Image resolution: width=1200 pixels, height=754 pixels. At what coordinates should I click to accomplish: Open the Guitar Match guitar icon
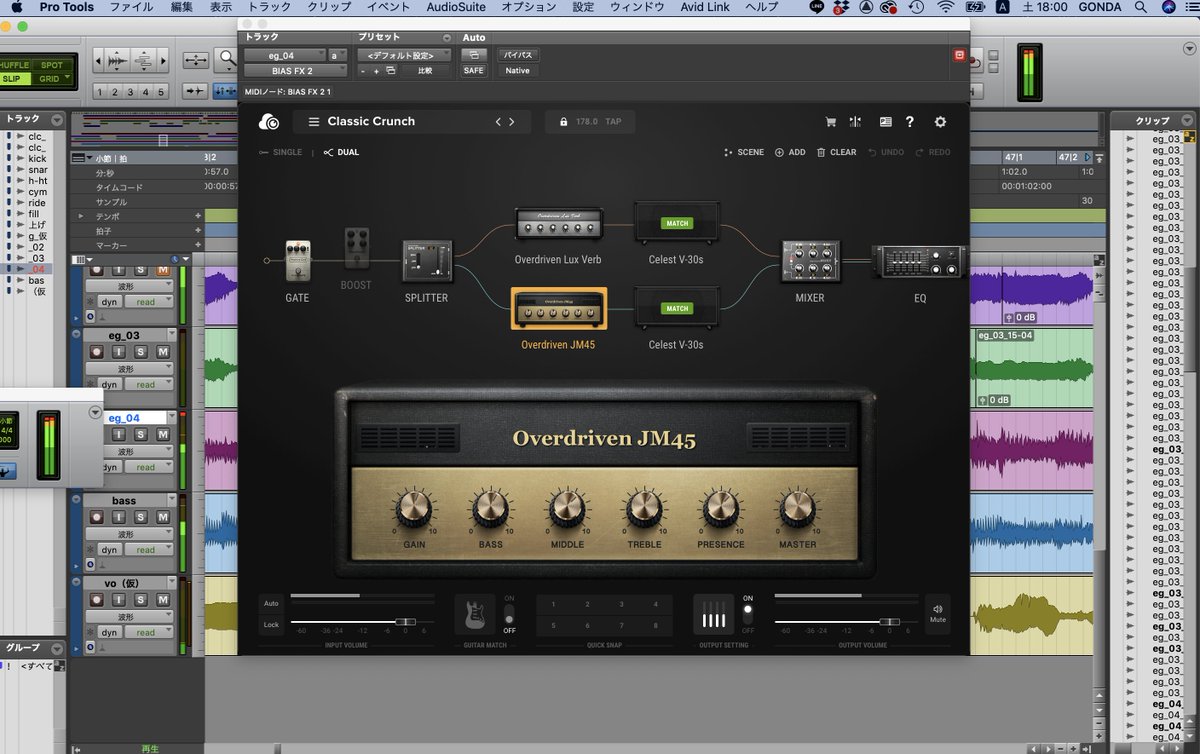pyautogui.click(x=475, y=614)
